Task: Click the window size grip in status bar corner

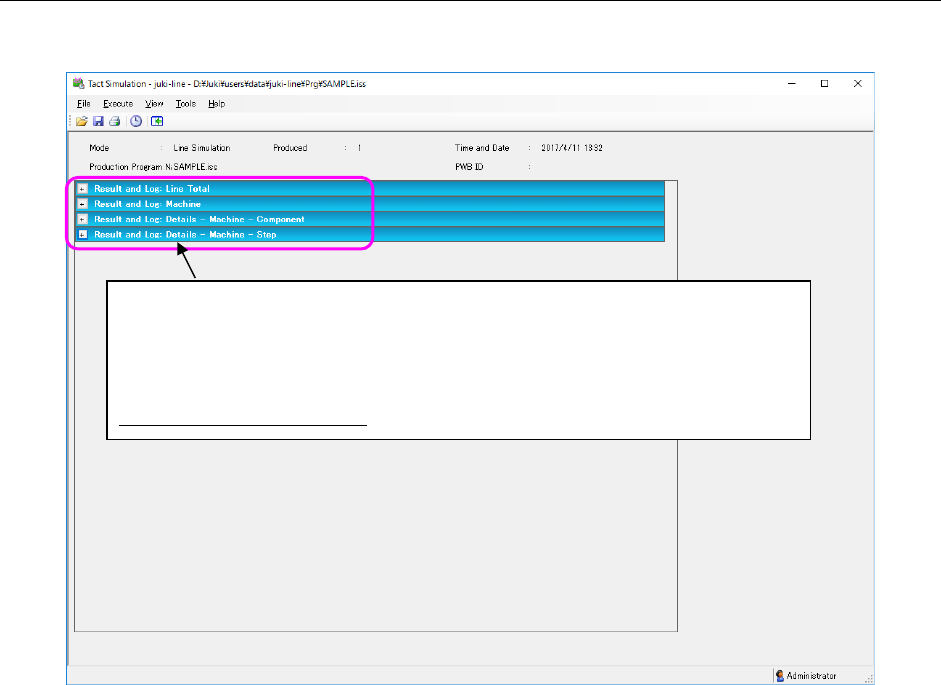Action: click(x=869, y=678)
